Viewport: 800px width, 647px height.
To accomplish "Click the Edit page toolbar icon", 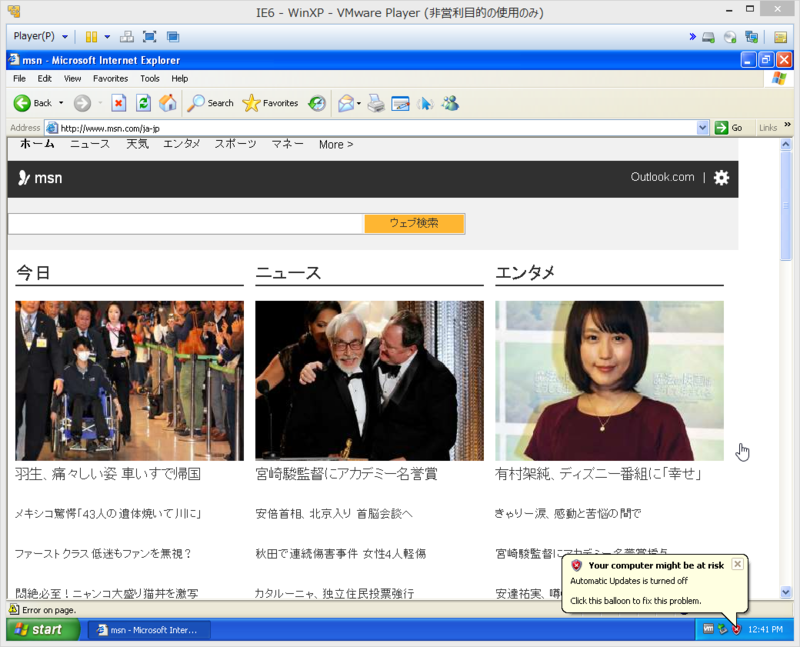I will [401, 104].
